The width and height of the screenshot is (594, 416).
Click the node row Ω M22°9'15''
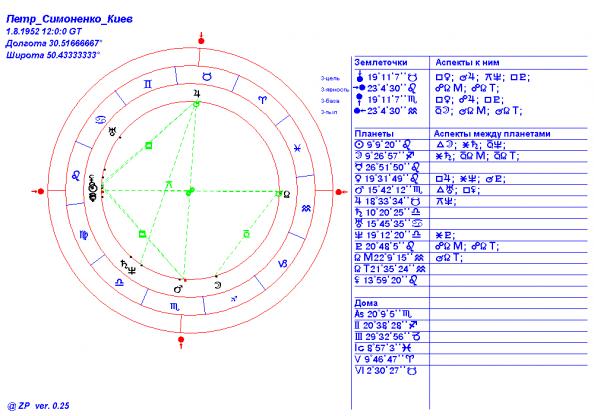389,258
